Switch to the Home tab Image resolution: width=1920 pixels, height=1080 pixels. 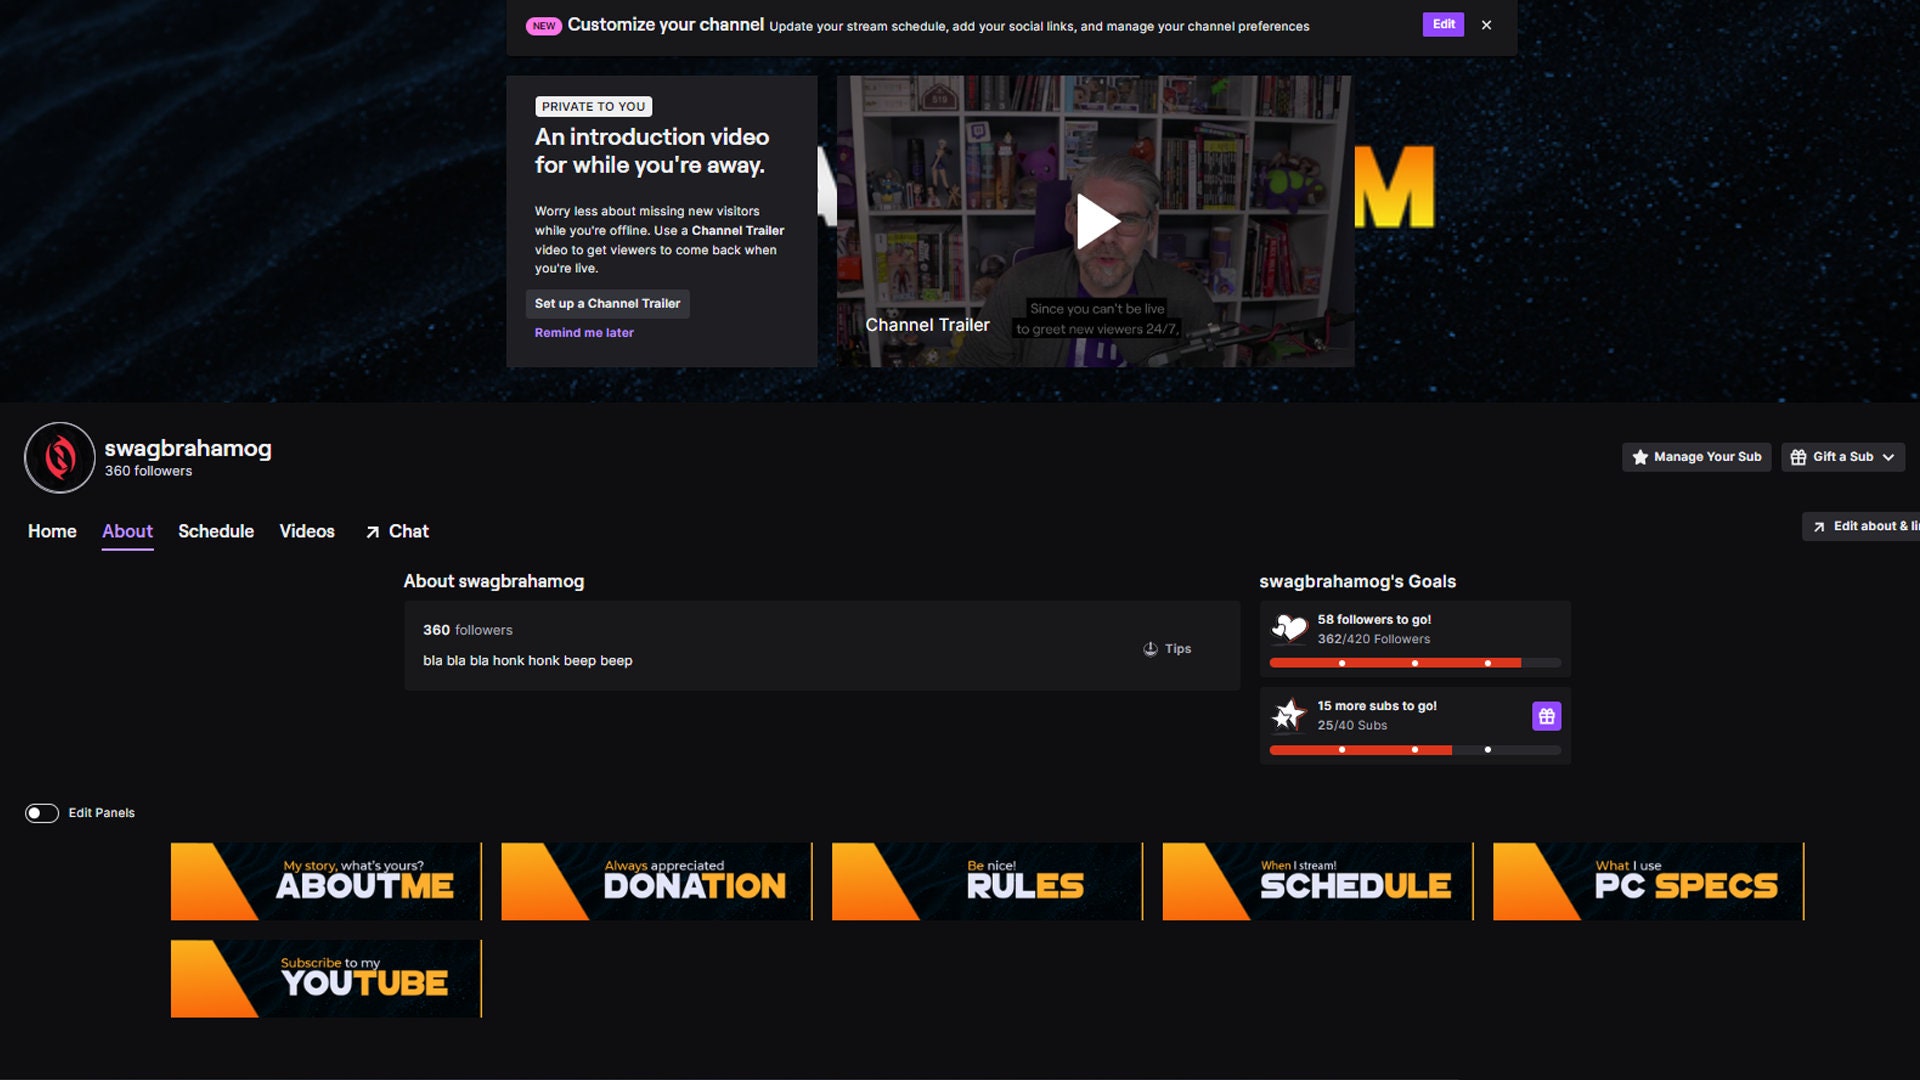(x=52, y=531)
